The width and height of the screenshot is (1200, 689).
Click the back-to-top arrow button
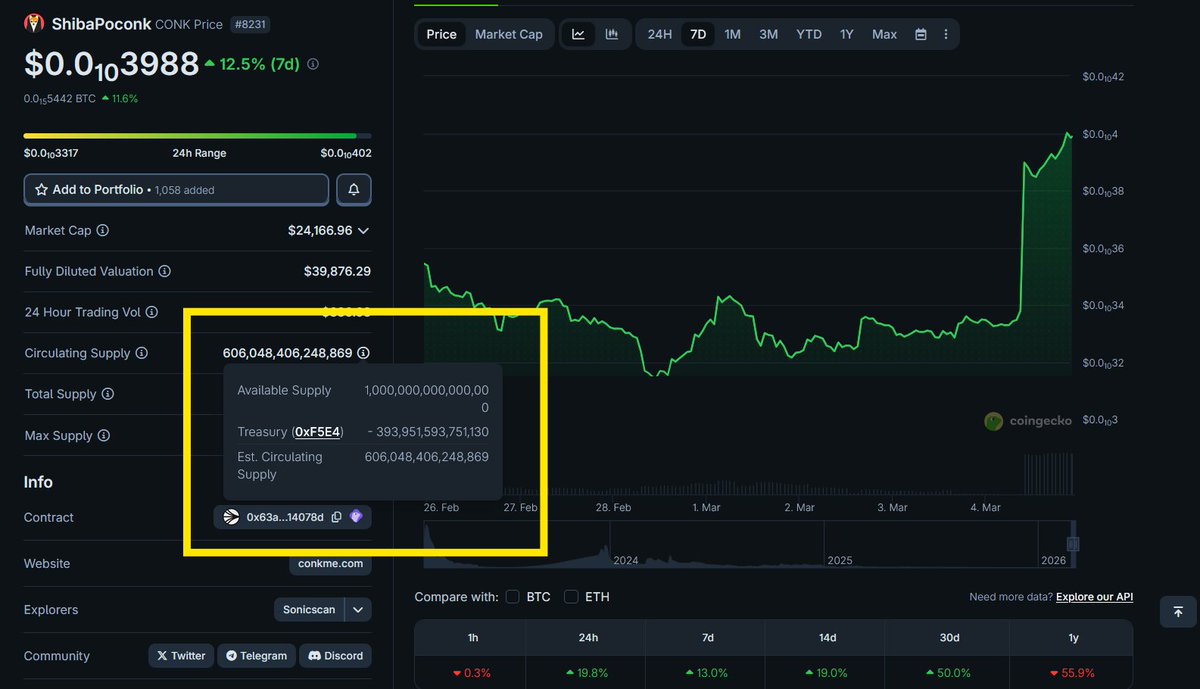coord(1178,611)
